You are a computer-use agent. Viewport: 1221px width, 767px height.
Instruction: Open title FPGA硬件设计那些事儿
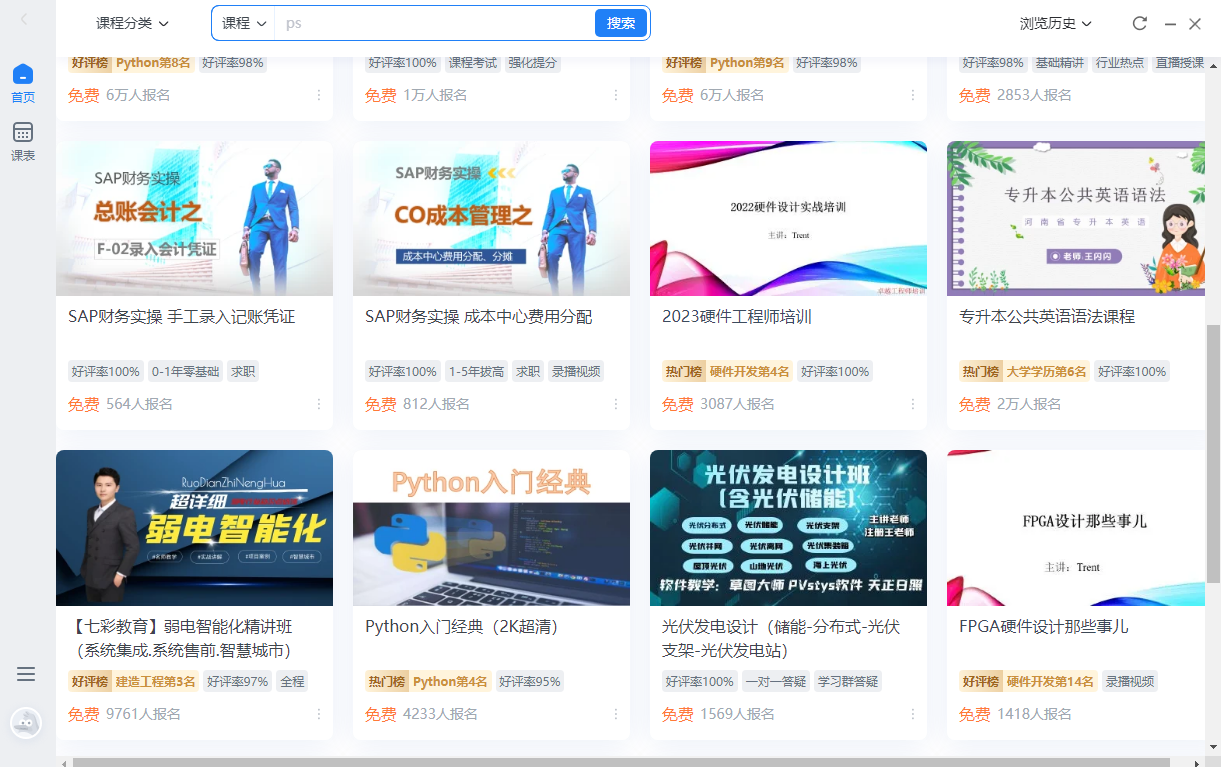(x=1044, y=627)
